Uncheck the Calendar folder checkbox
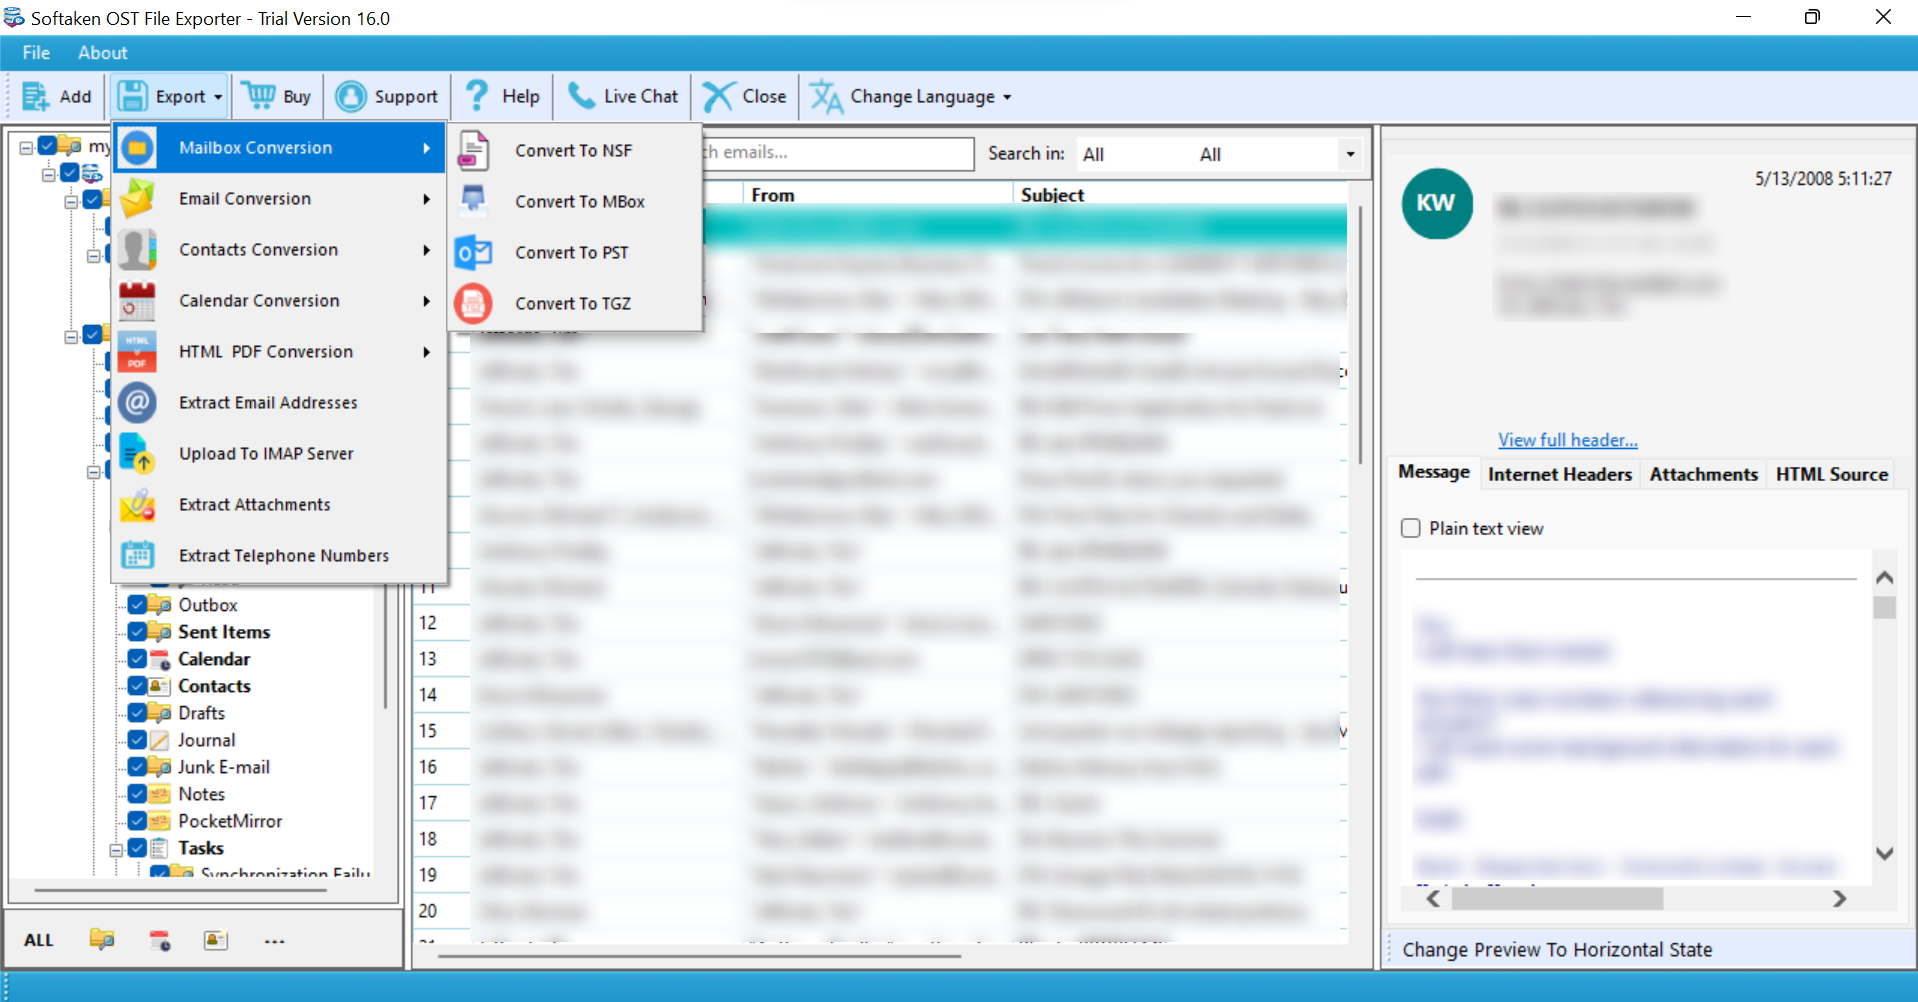1918x1002 pixels. click(x=138, y=659)
